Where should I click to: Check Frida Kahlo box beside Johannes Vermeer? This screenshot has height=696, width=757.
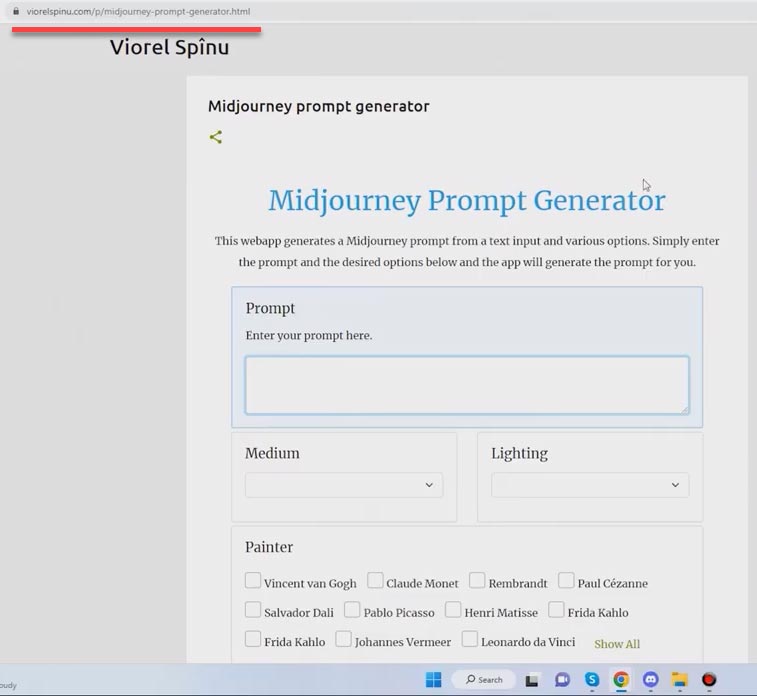pyautogui.click(x=252, y=639)
